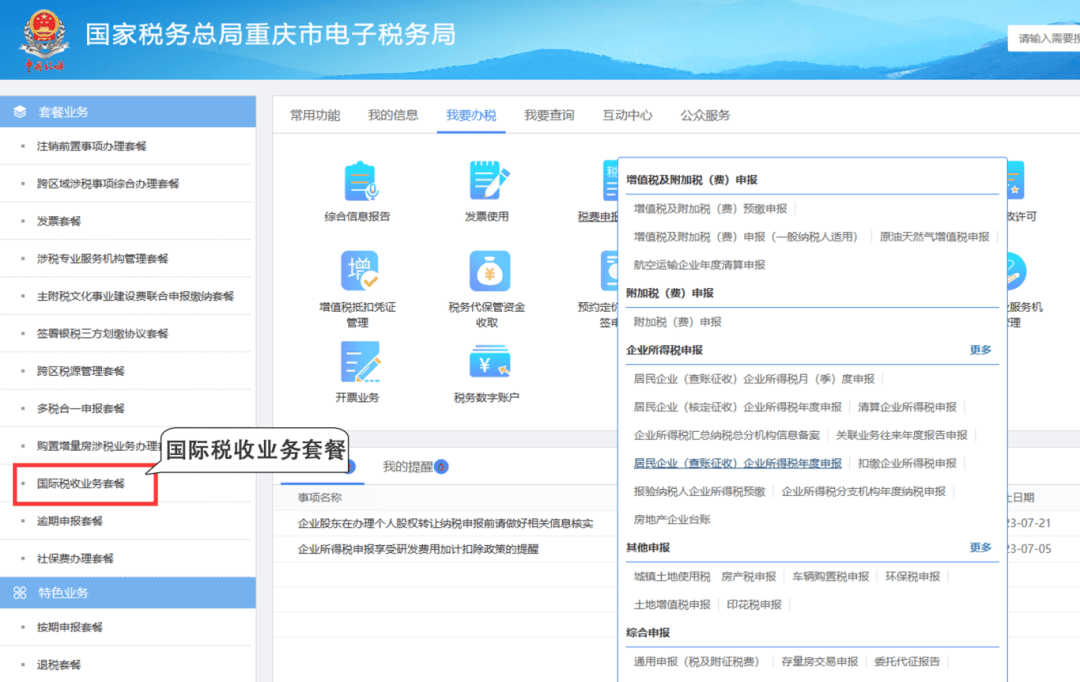Switch to the 互动中心 tab
Image resolution: width=1080 pixels, height=682 pixels.
point(627,115)
